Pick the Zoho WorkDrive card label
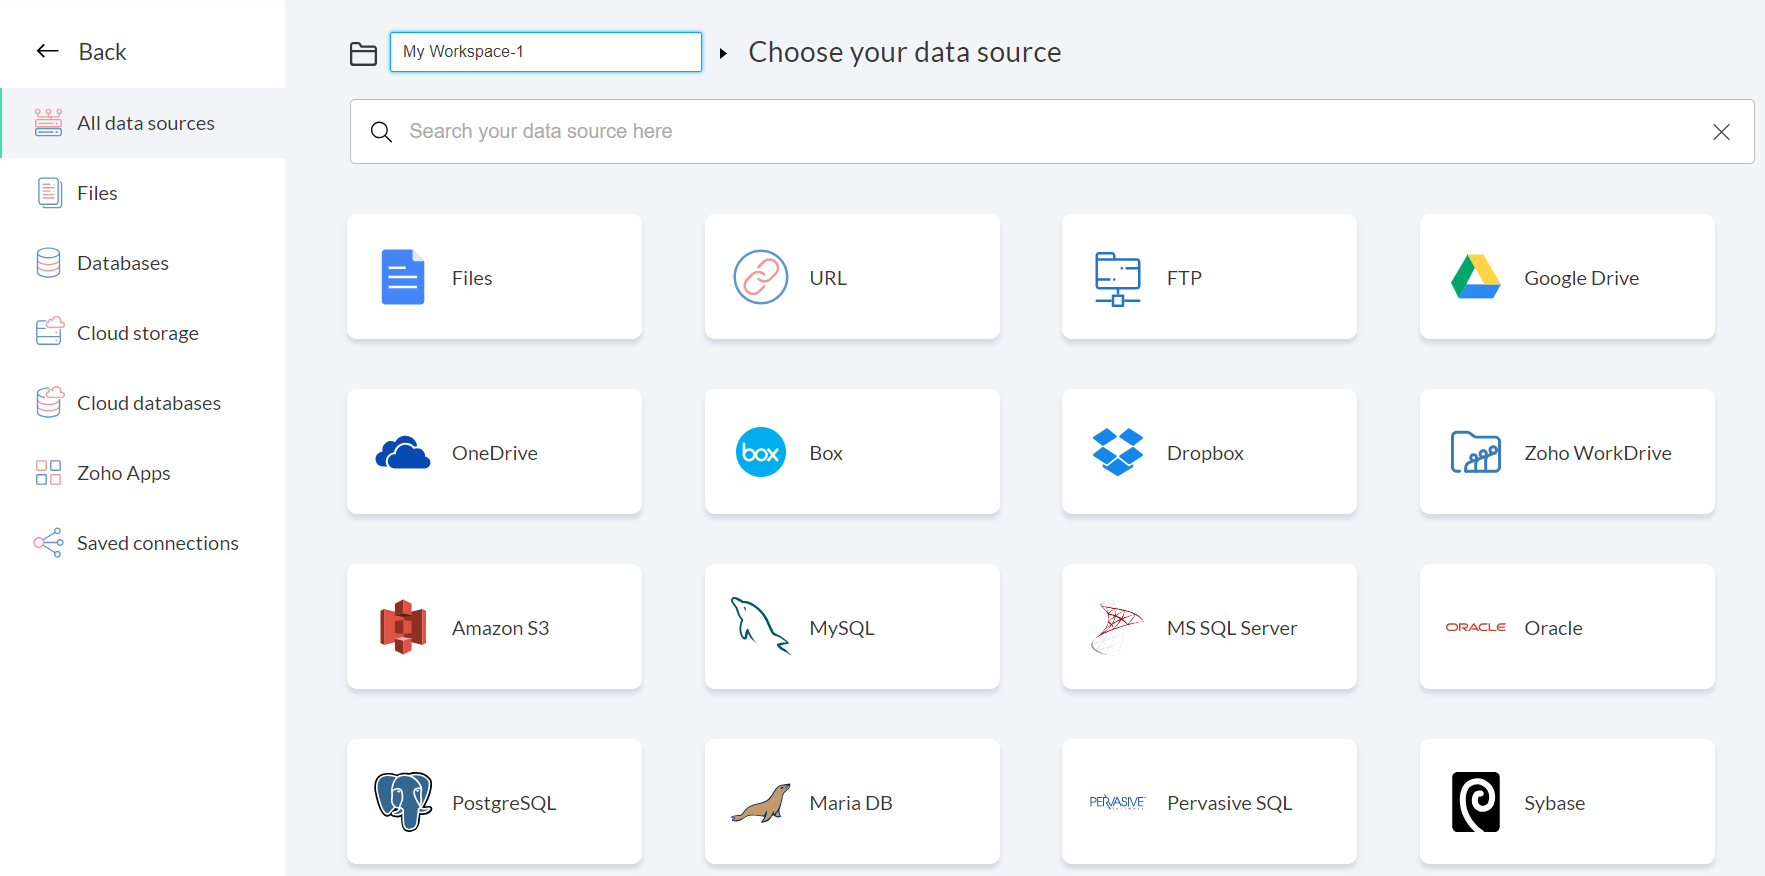 [x=1598, y=453]
